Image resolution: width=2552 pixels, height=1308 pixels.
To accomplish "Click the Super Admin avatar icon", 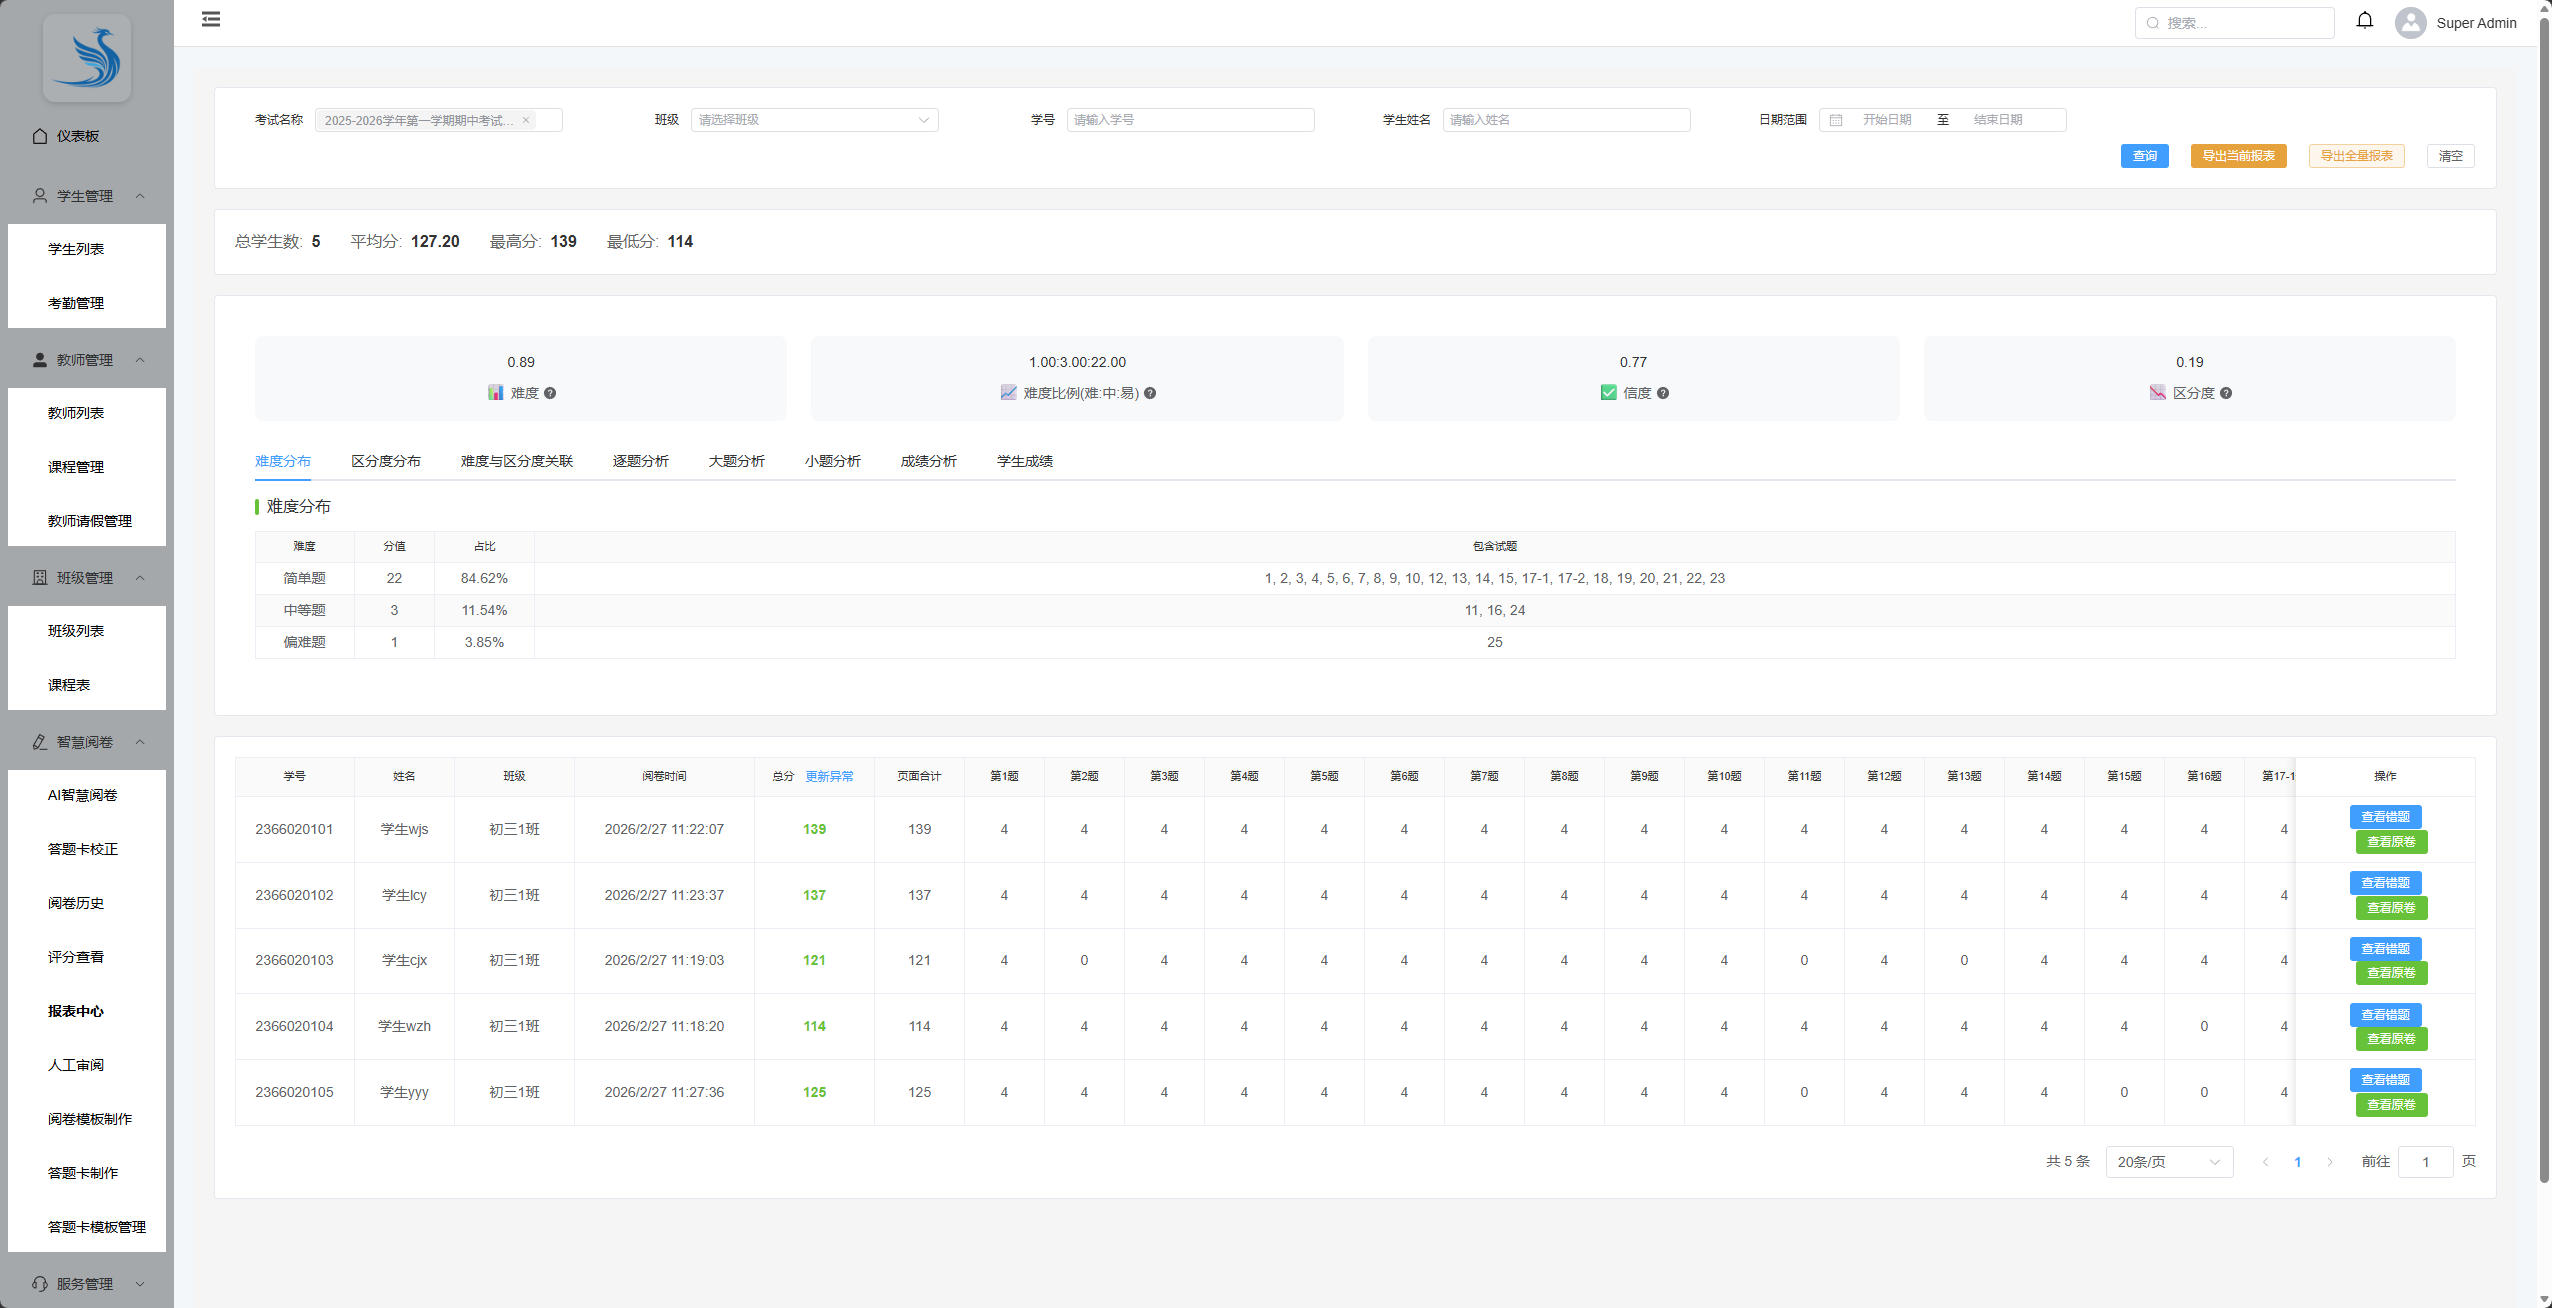I will tap(2410, 23).
